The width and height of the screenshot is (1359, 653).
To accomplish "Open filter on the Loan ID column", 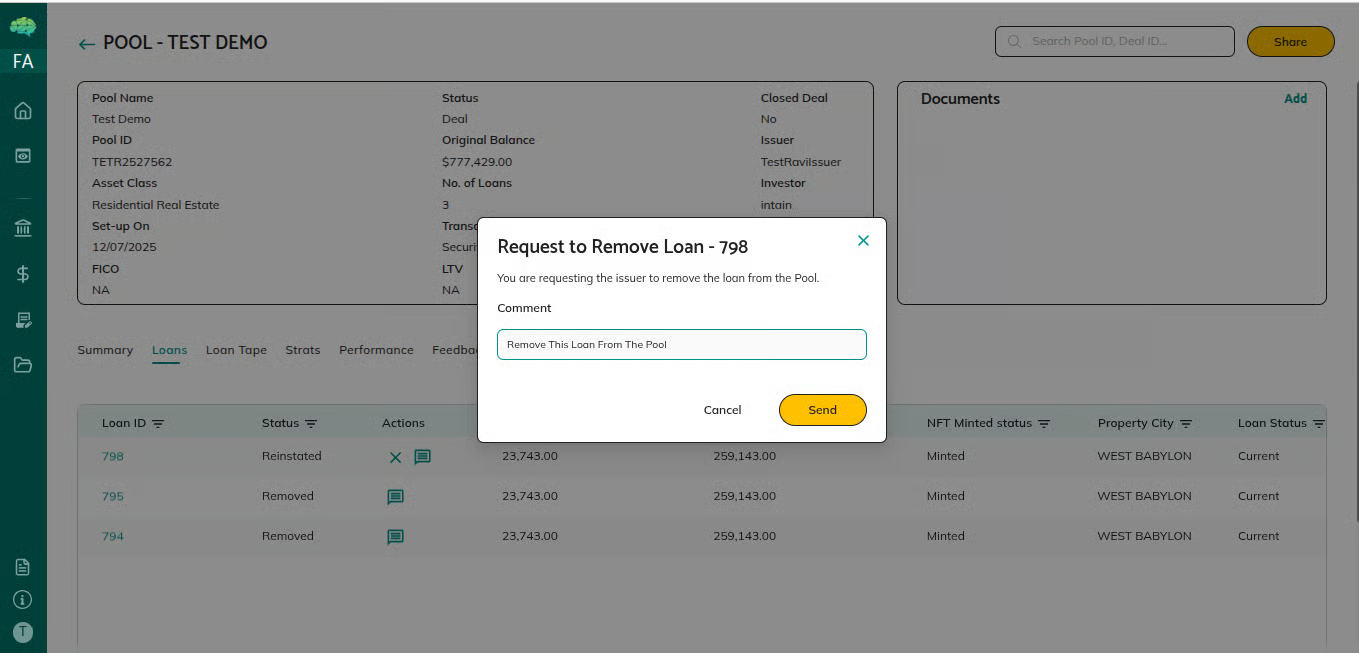I will (158, 424).
